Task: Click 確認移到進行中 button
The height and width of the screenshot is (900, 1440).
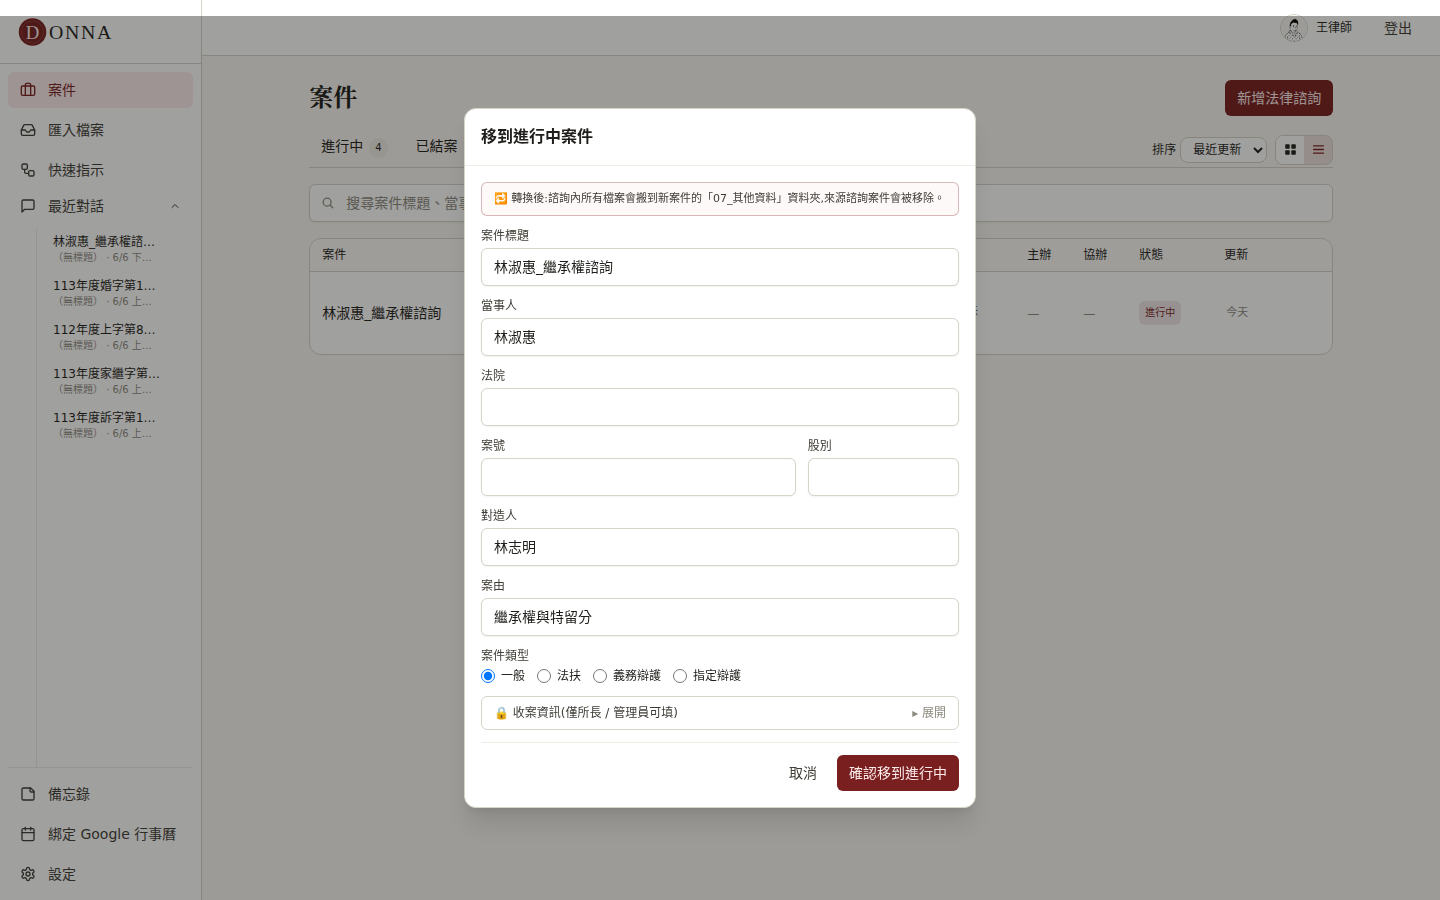Action: coord(898,773)
